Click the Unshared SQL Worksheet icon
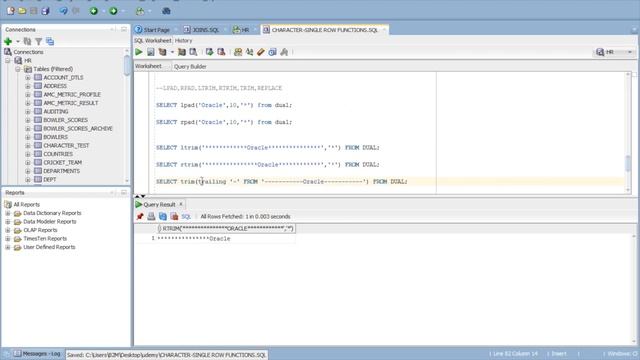This screenshot has width=640, height=360. point(238,52)
